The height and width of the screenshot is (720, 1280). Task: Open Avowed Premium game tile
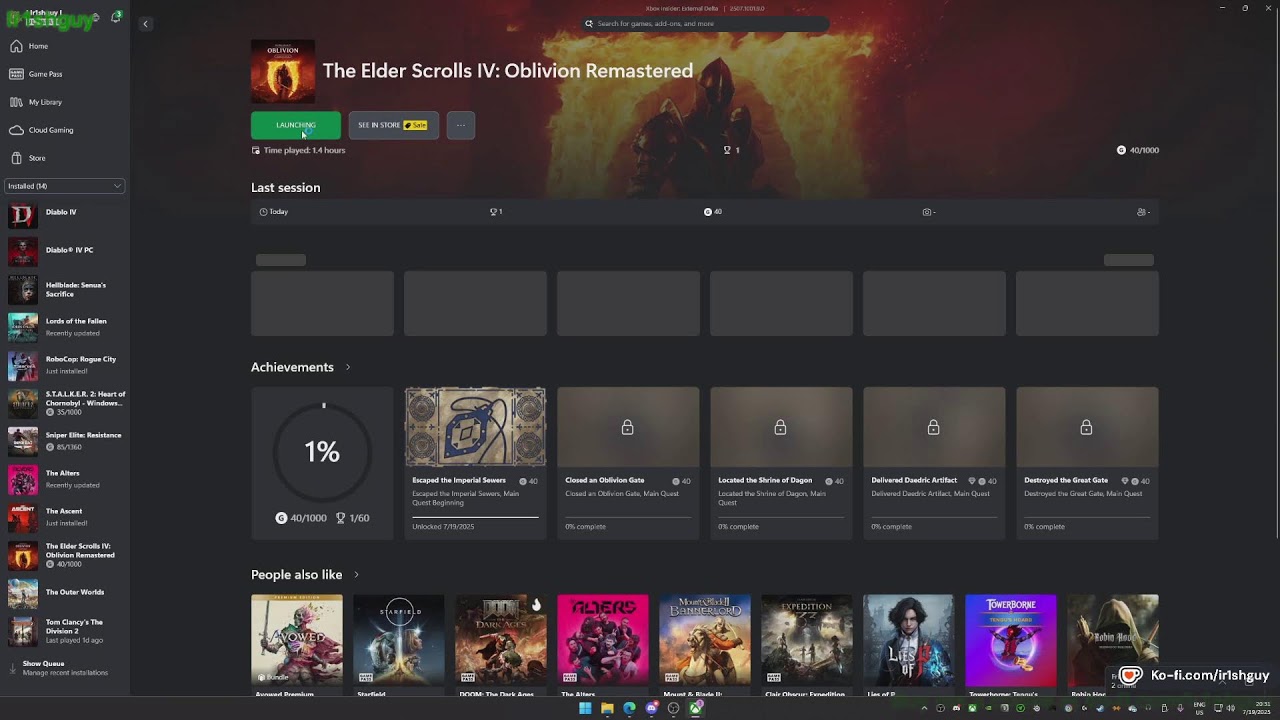(297, 645)
